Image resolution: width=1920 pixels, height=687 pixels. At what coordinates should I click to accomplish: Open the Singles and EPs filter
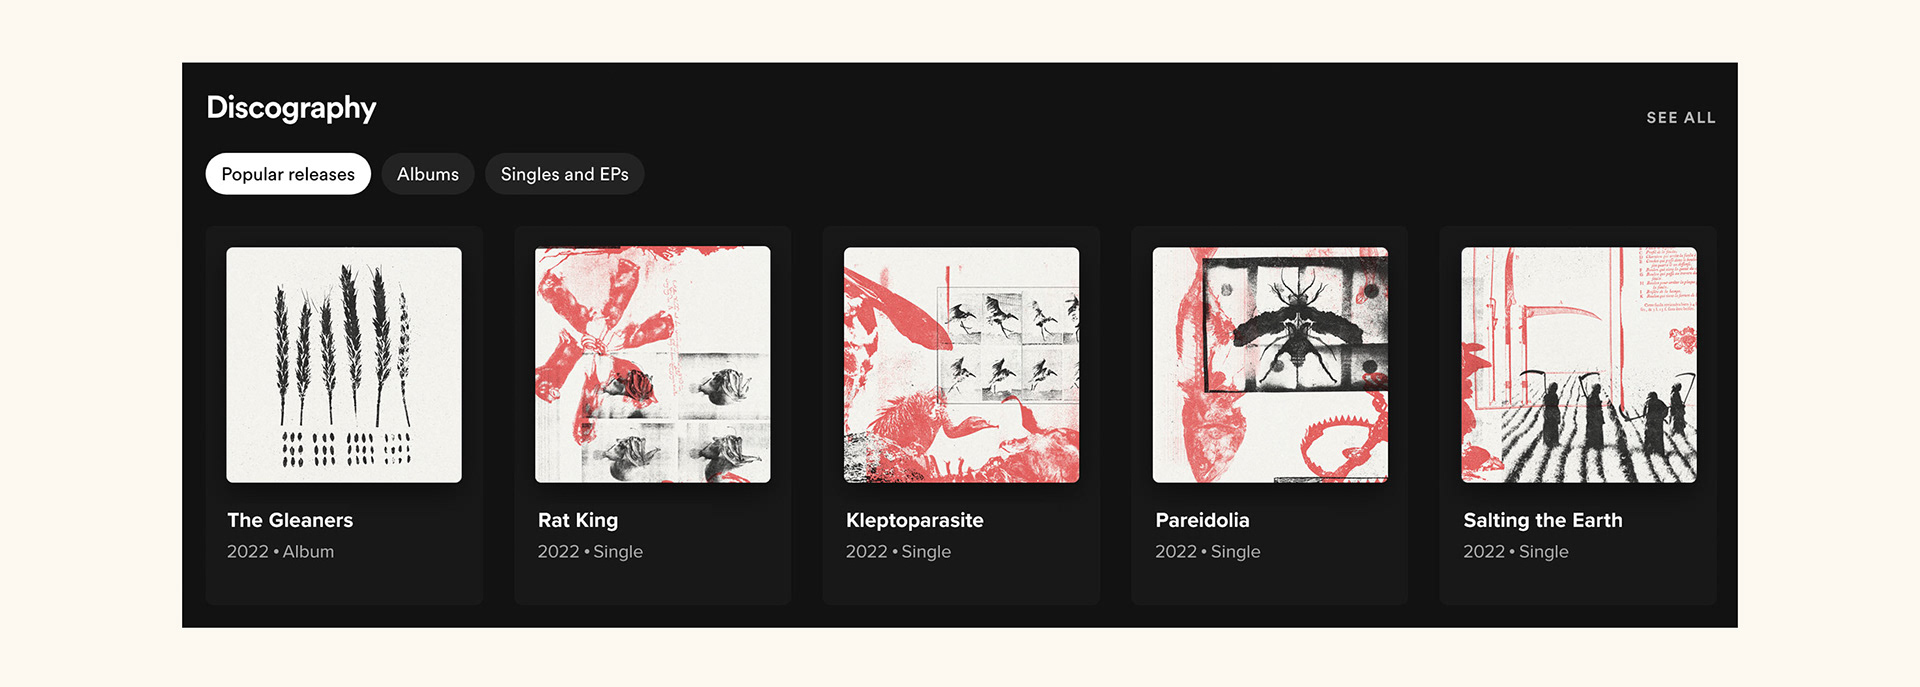565,174
